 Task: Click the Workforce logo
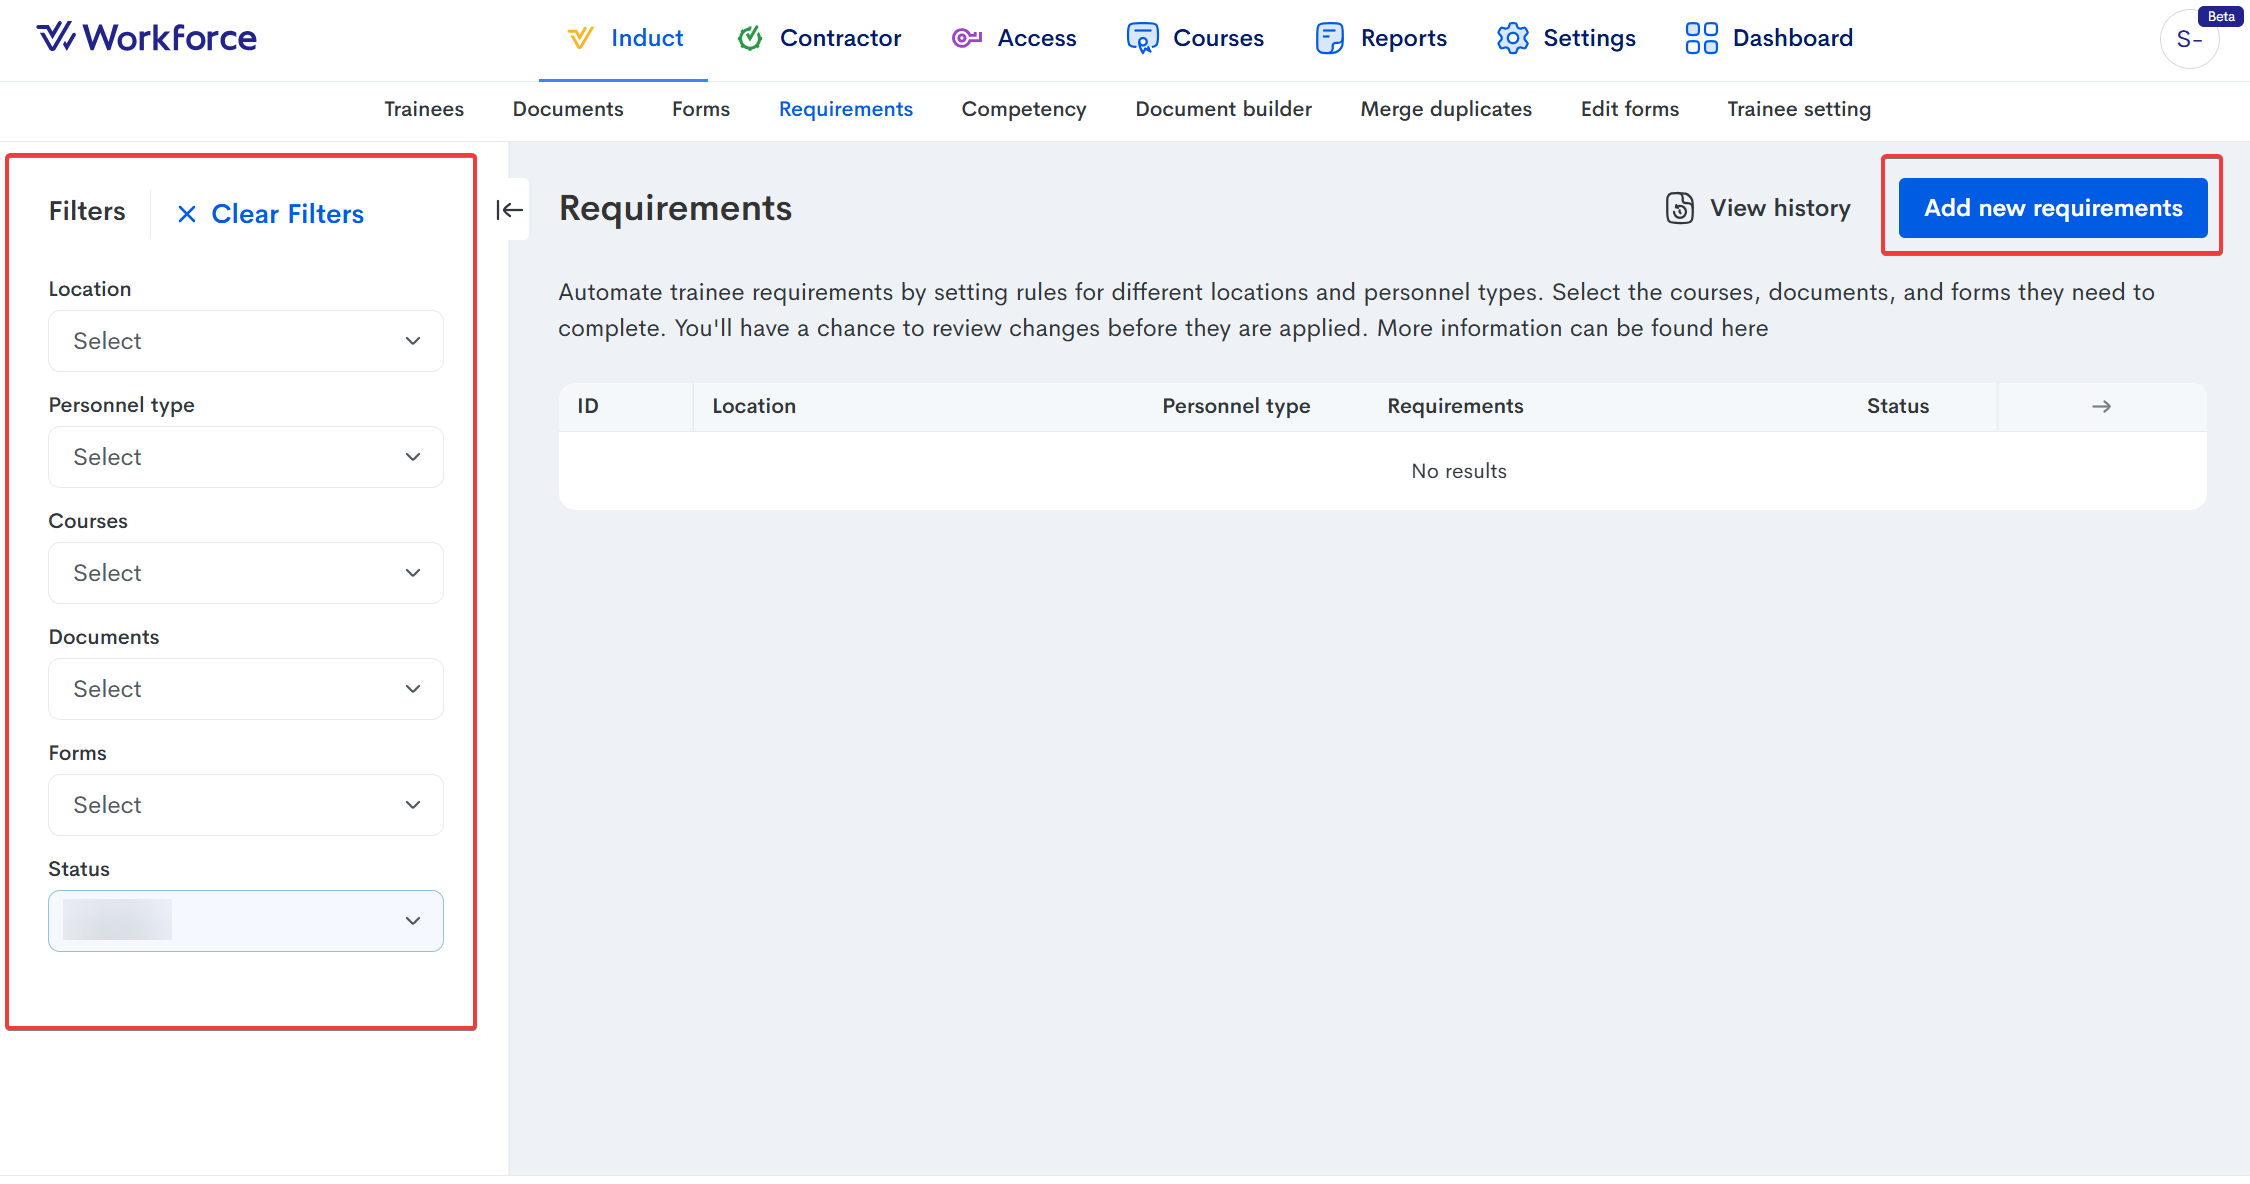[147, 38]
